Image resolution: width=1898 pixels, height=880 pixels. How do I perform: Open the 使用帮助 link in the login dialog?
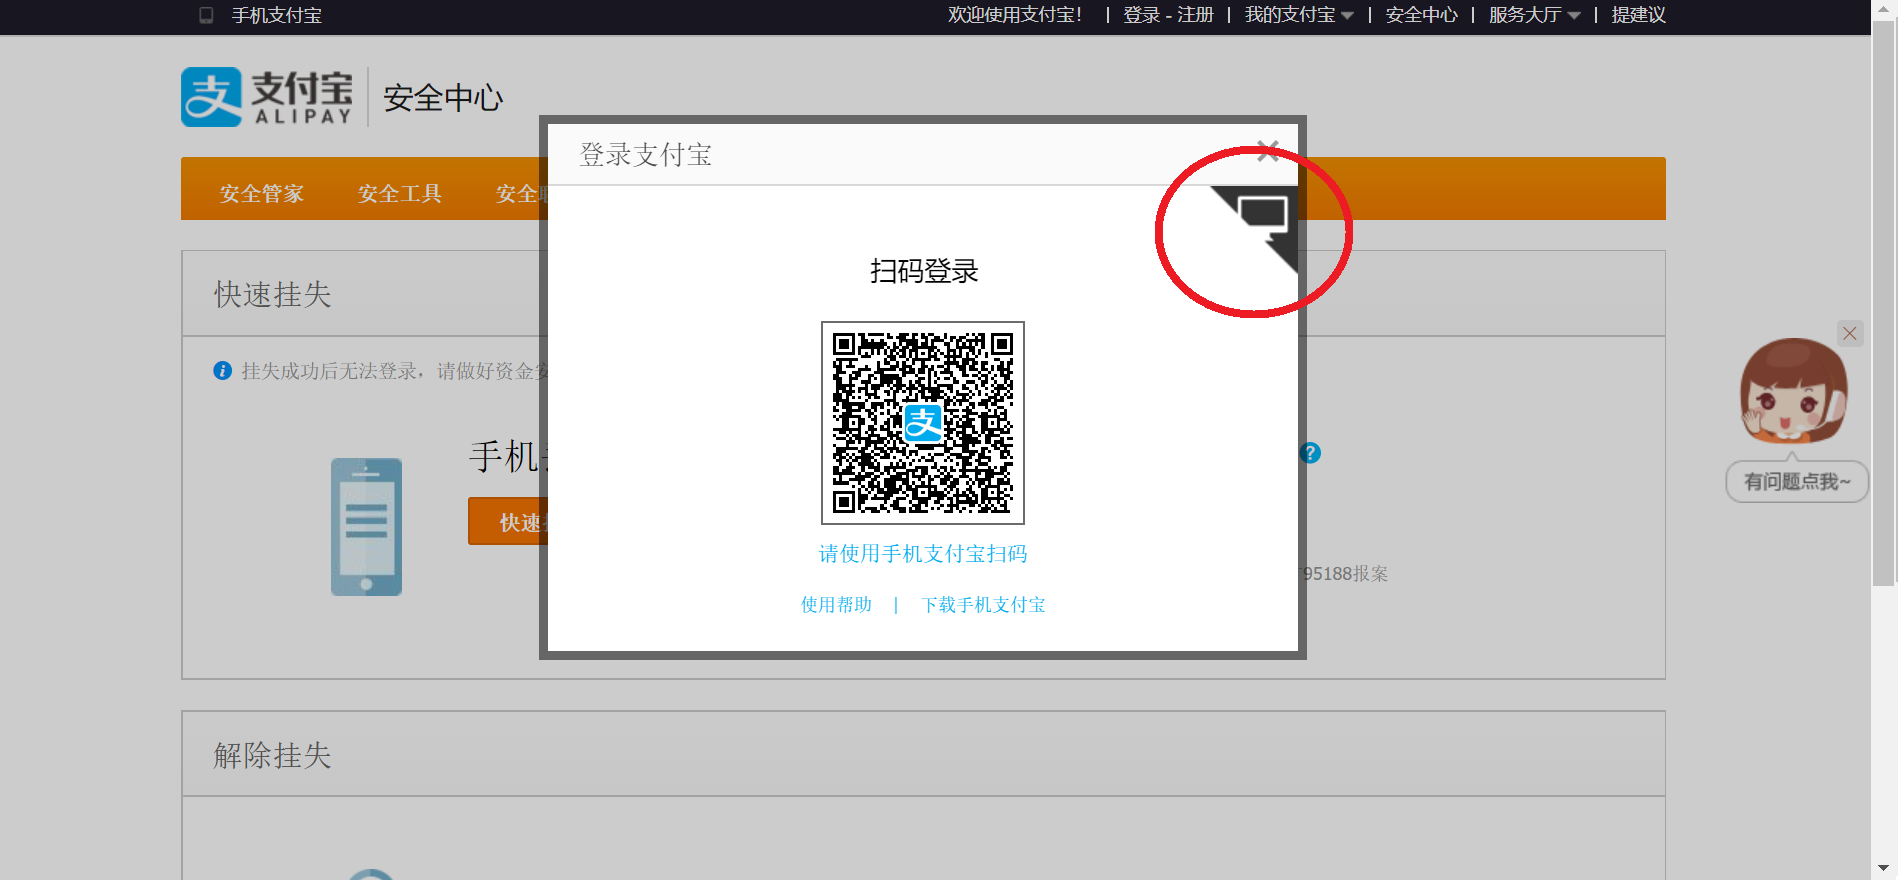point(836,605)
